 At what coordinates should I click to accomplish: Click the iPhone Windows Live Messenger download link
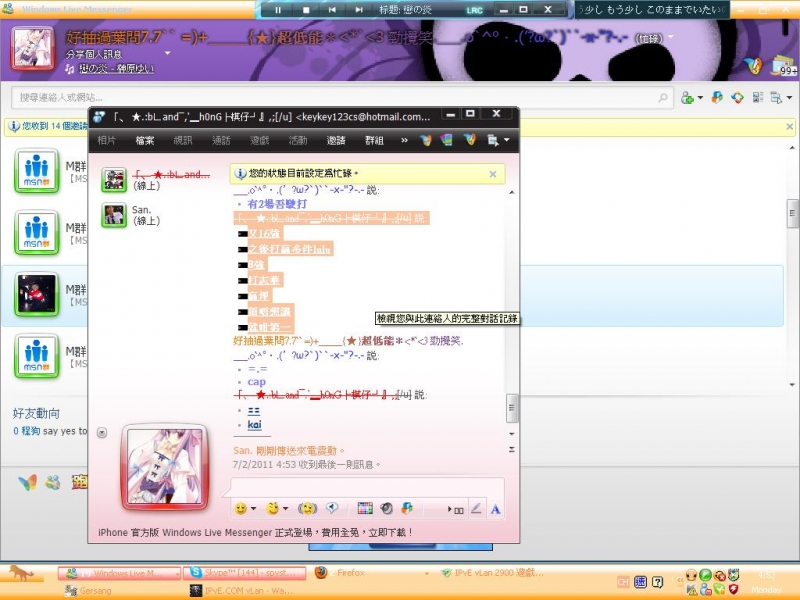pos(256,533)
